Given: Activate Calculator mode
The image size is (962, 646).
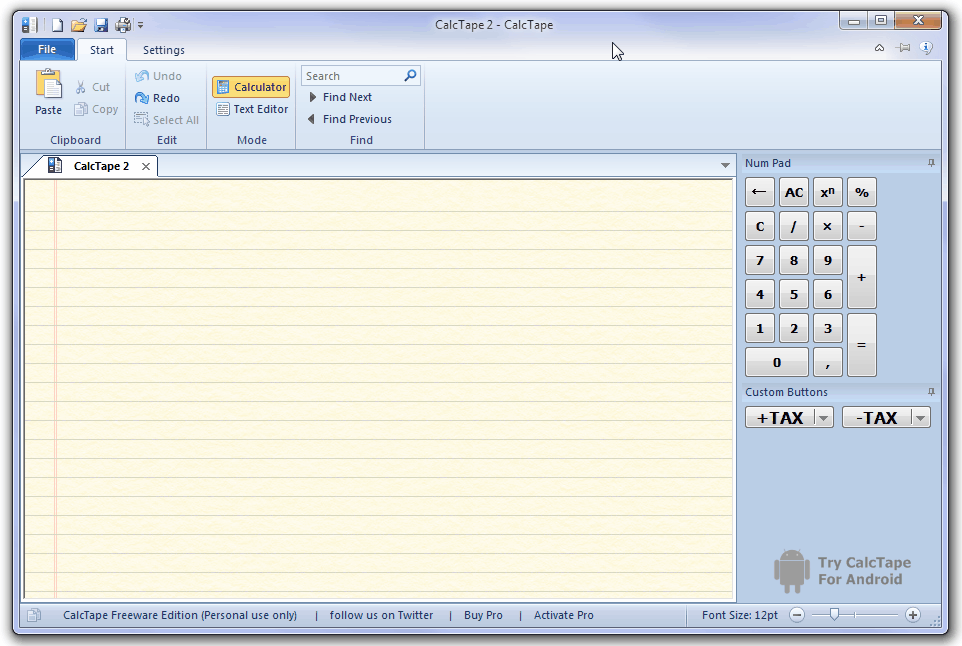Looking at the screenshot, I should point(252,87).
